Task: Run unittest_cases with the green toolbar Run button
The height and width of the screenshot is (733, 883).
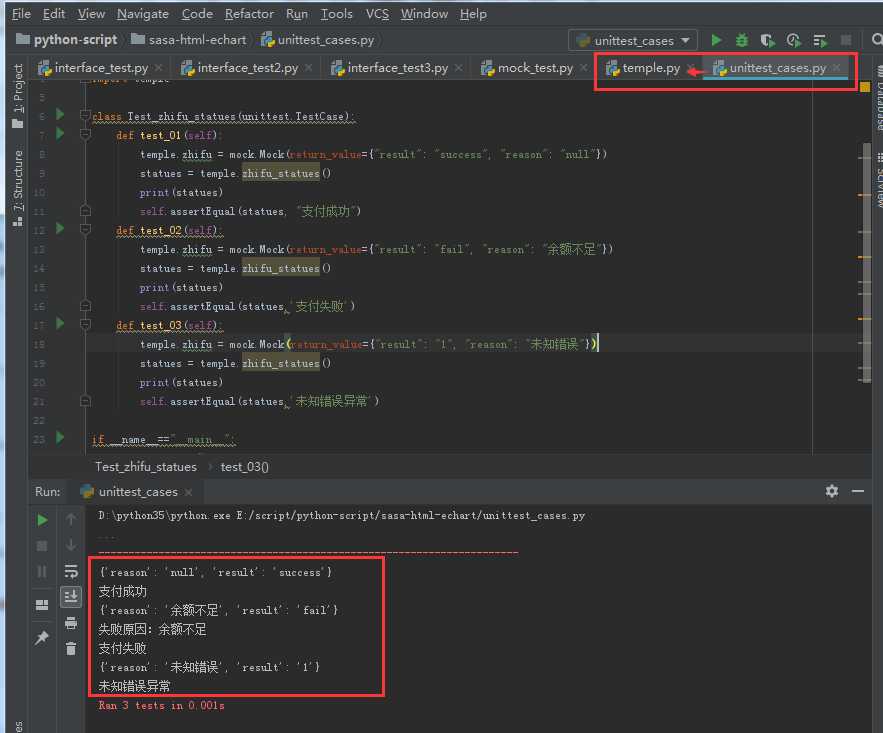Action: pyautogui.click(x=716, y=40)
